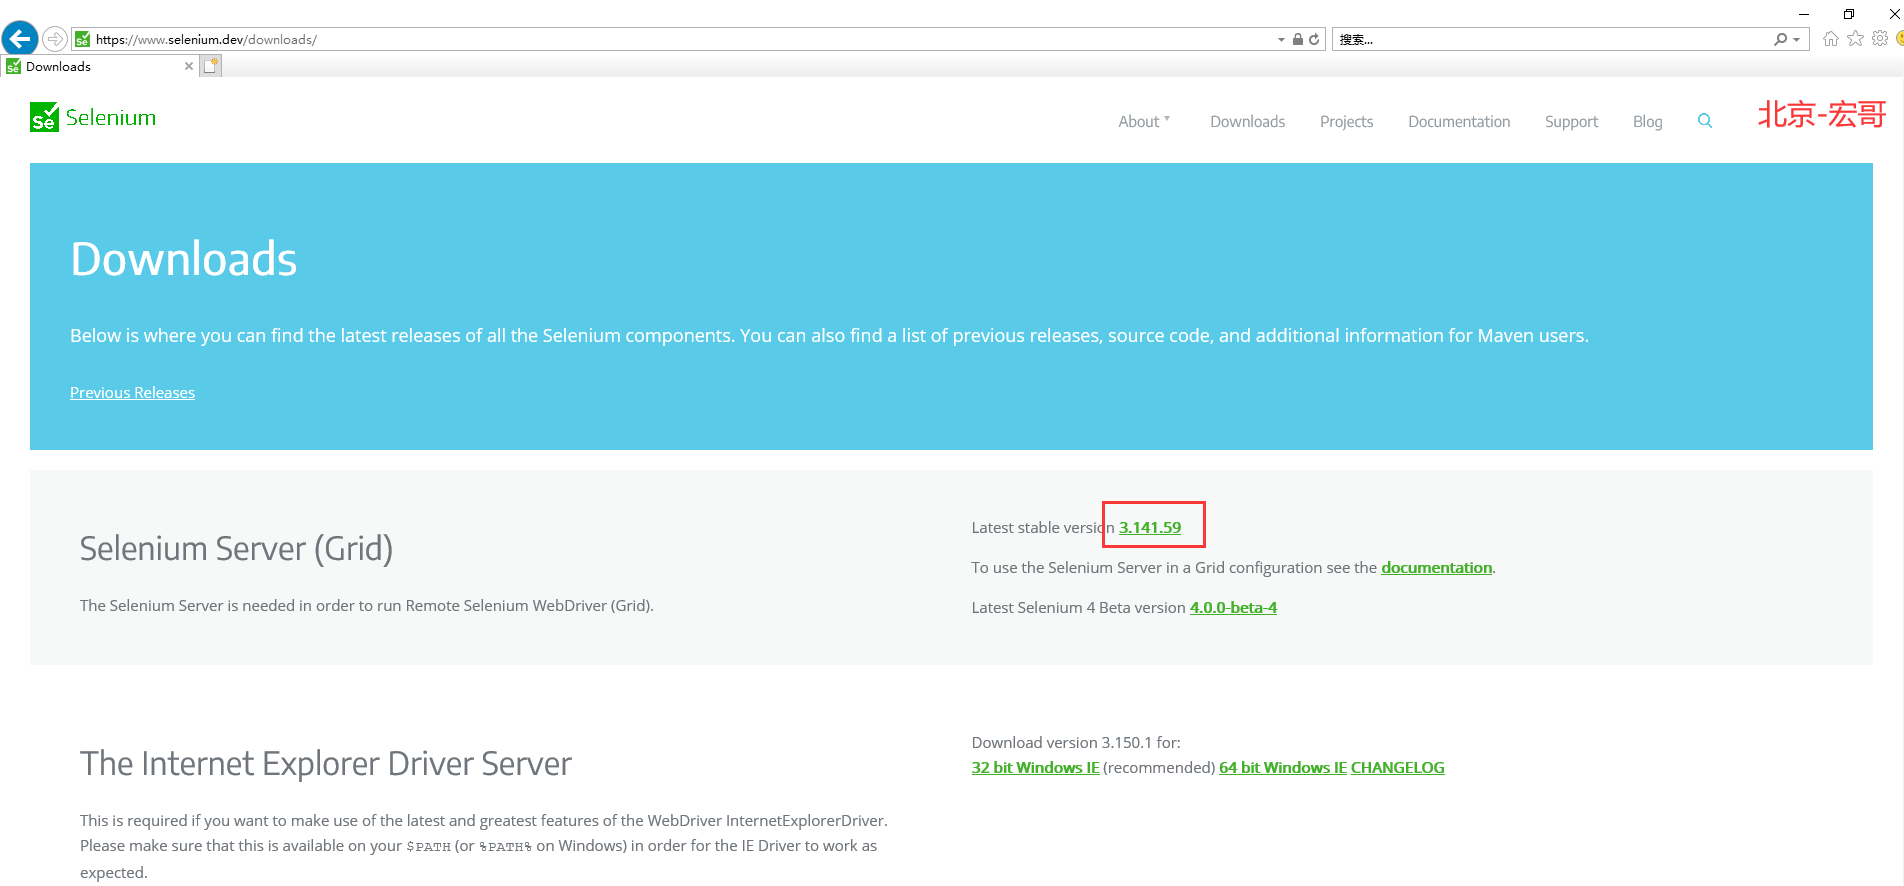The width and height of the screenshot is (1904, 886).
Task: Click the magnifier icon in the browser search box
Action: pyautogui.click(x=1780, y=39)
